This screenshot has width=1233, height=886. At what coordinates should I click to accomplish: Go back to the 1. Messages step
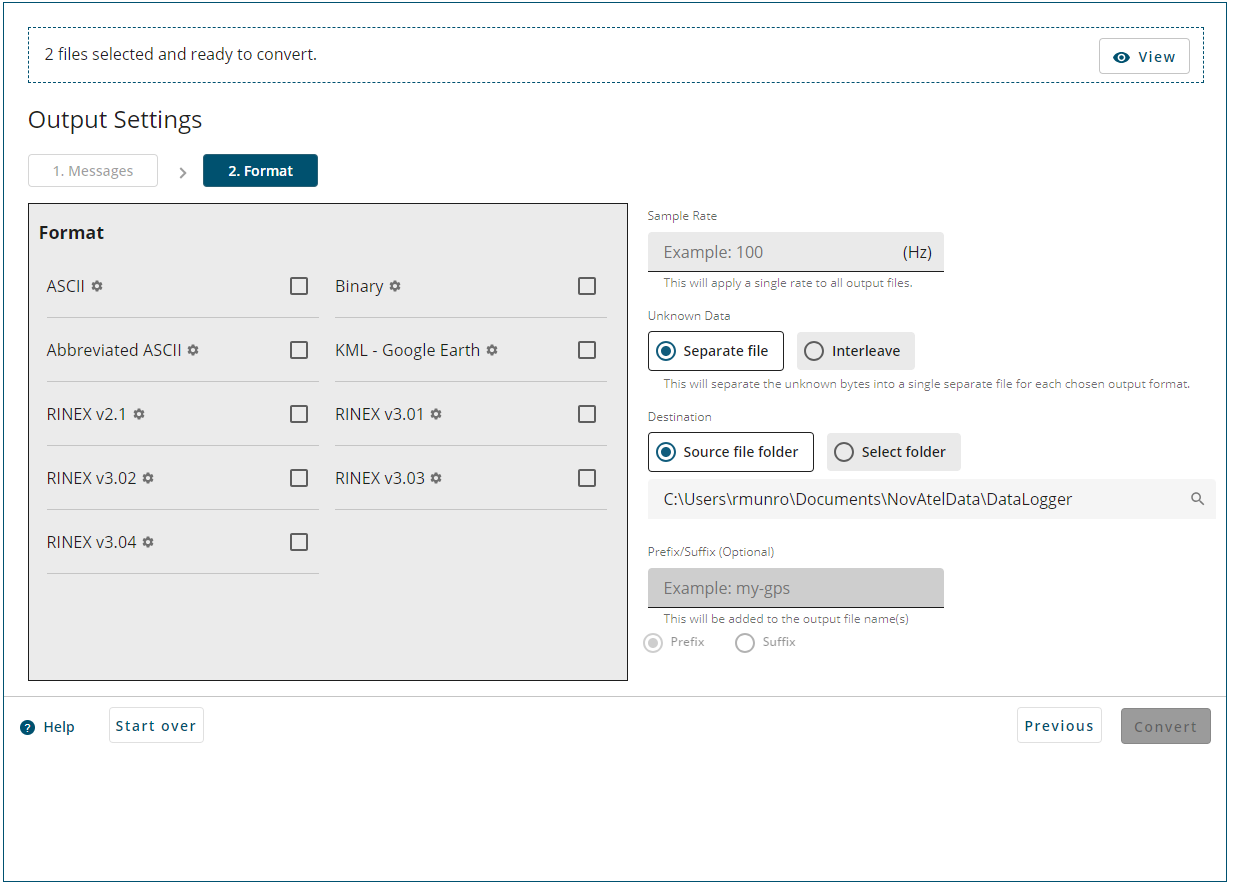93,171
